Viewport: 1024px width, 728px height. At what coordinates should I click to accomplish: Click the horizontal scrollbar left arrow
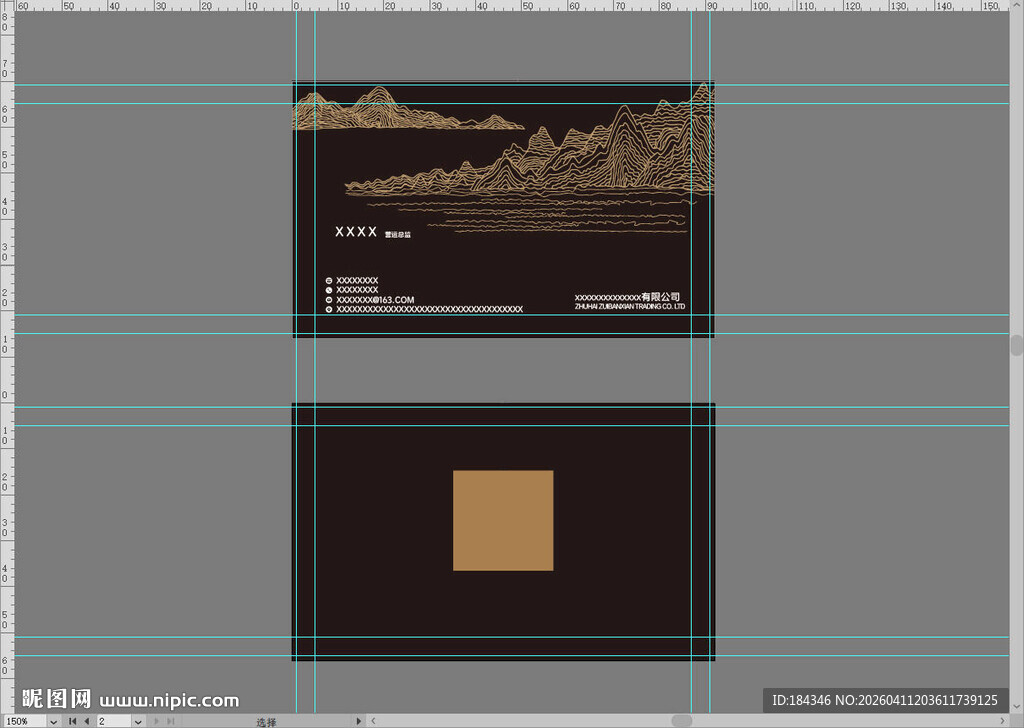click(x=373, y=721)
